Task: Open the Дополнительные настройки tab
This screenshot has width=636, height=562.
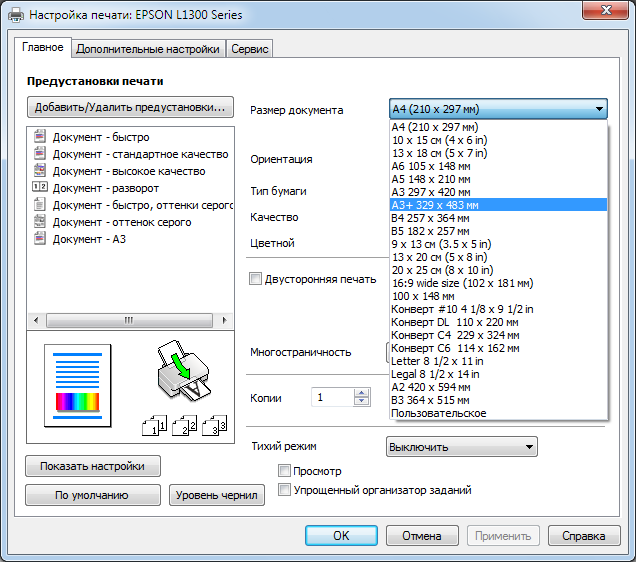Action: click(148, 49)
